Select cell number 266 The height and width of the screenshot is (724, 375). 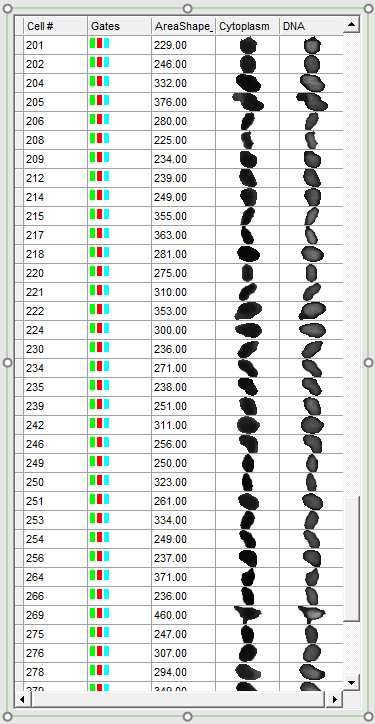(35, 596)
